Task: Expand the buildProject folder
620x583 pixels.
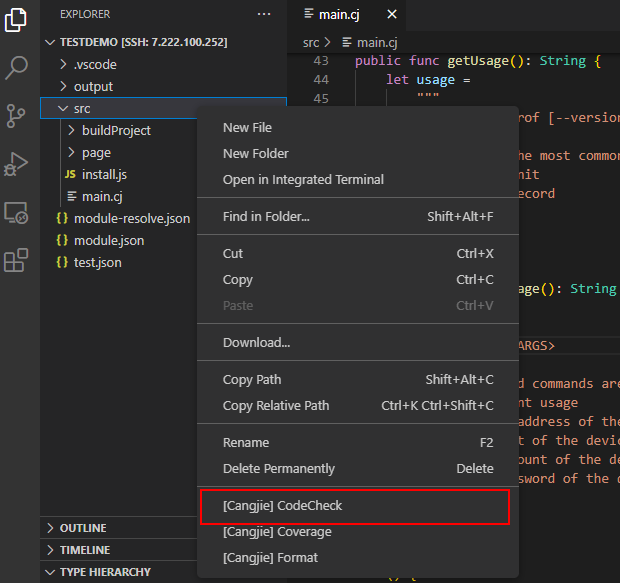Action: click(x=116, y=131)
